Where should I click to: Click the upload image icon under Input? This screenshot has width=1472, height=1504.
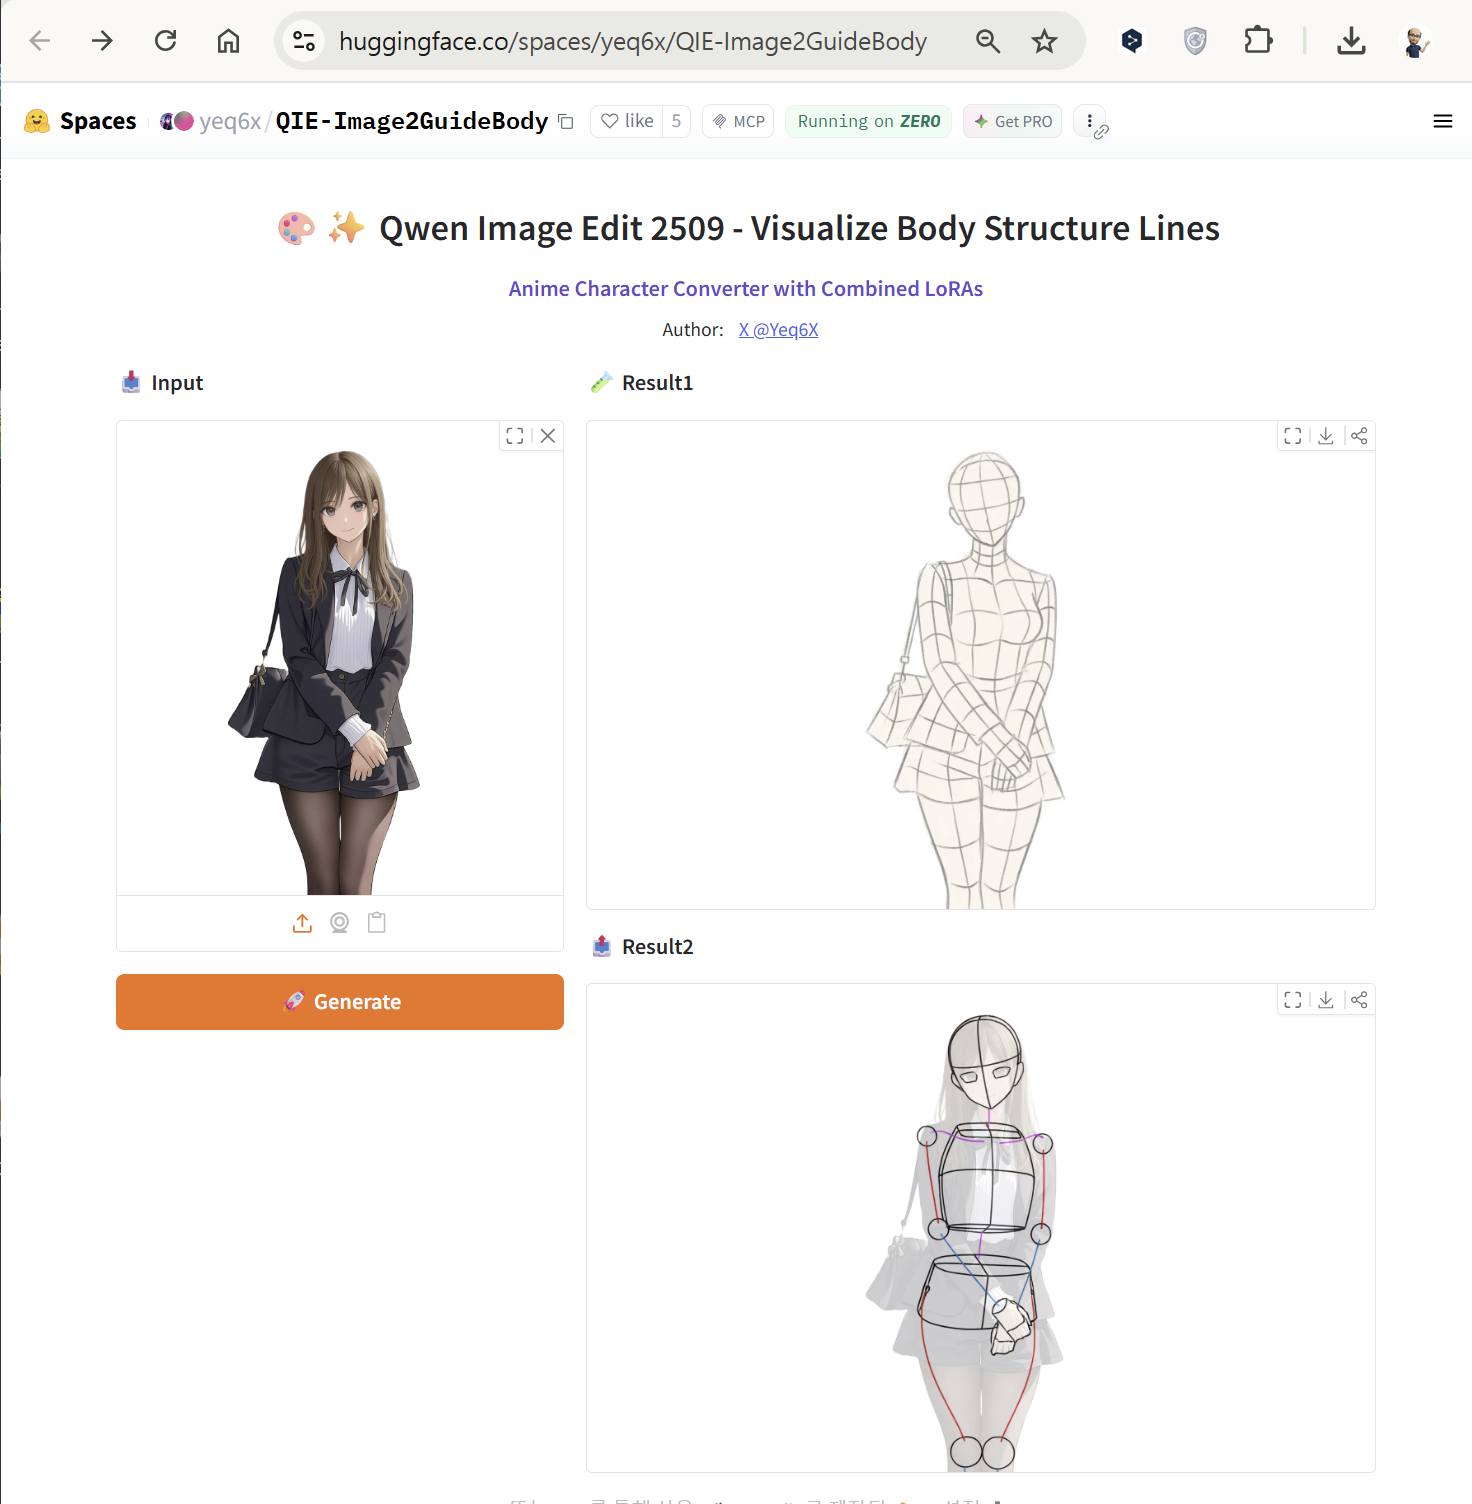coord(302,923)
